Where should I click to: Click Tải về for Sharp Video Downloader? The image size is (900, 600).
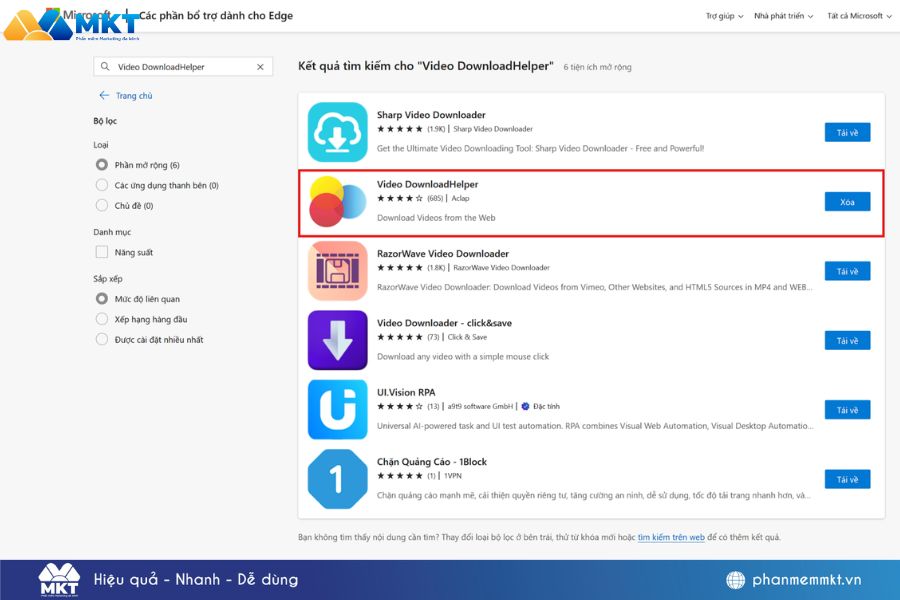(x=847, y=133)
